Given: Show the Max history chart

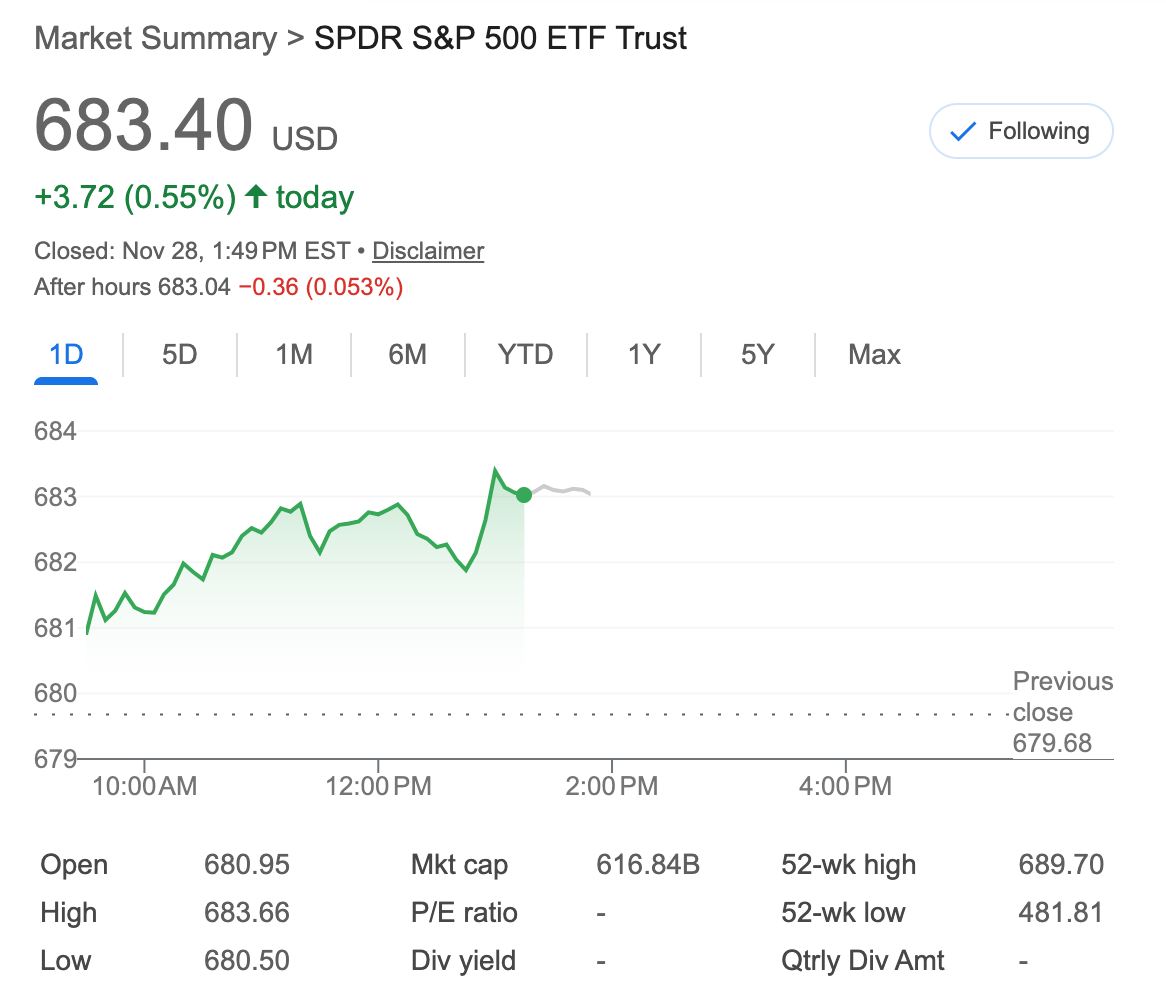Looking at the screenshot, I should point(874,355).
